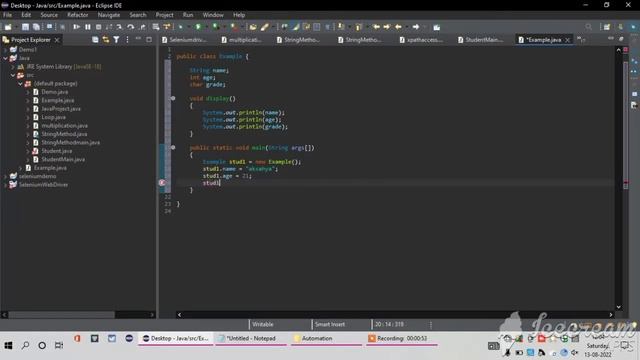Open the Source menu
Image resolution: width=640 pixels, height=360 pixels.
[x=49, y=15]
